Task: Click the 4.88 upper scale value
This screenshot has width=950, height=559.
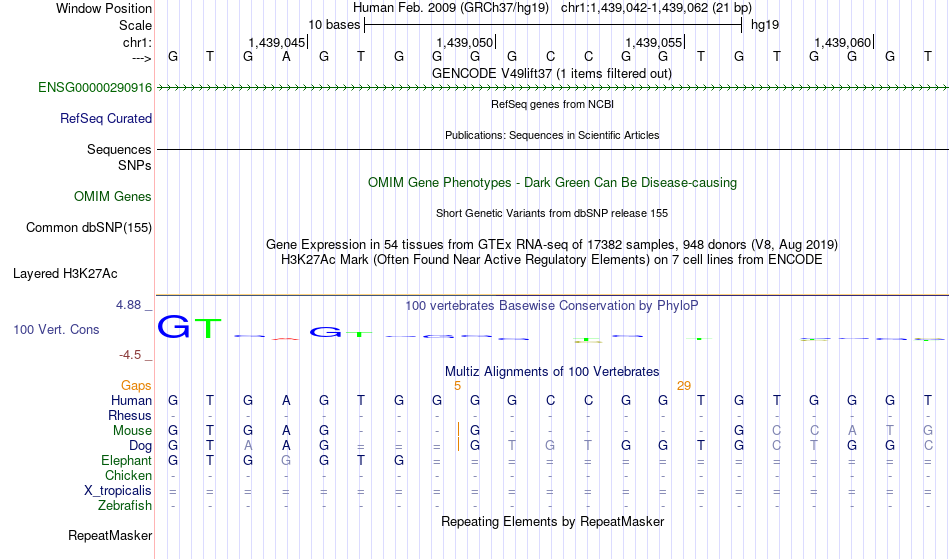Action: 129,305
